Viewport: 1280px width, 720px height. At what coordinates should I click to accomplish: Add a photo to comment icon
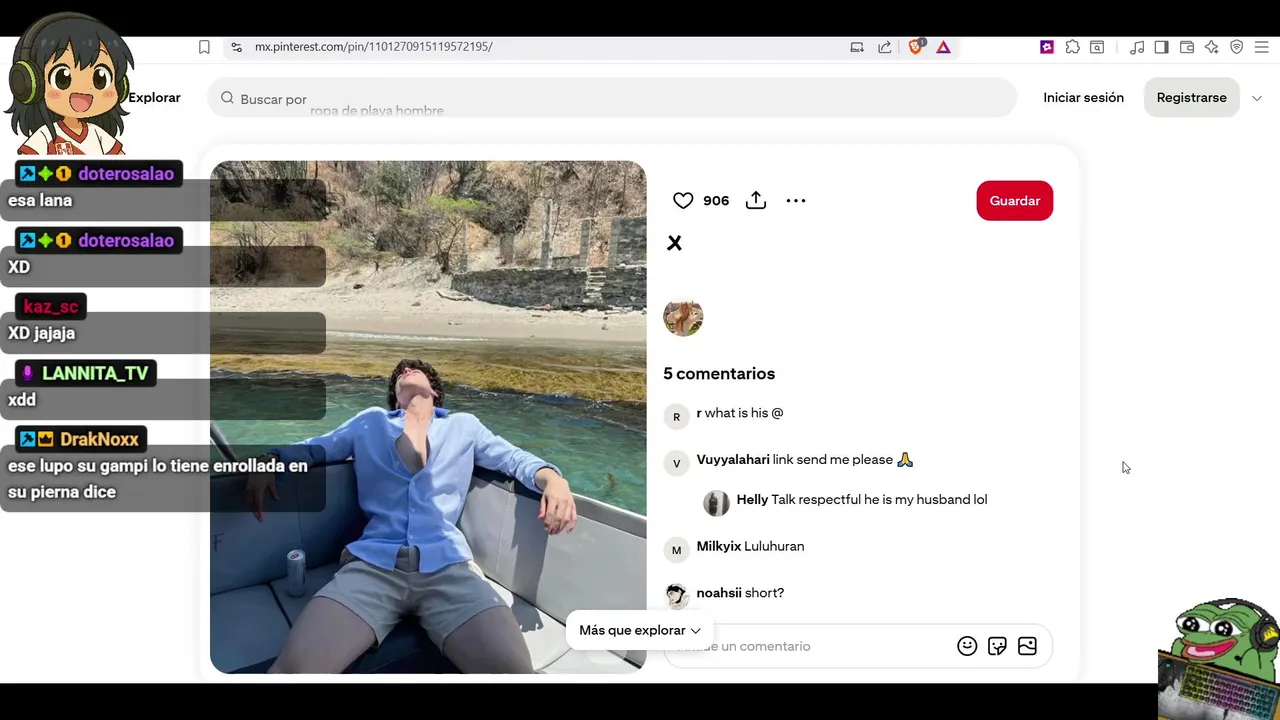pyautogui.click(x=1027, y=646)
